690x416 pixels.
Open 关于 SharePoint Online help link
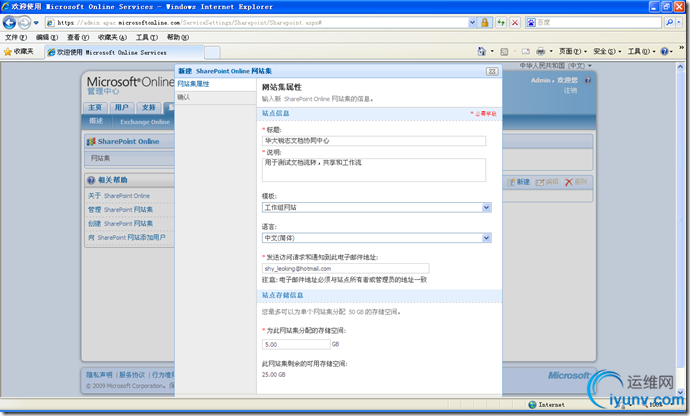tap(119, 196)
